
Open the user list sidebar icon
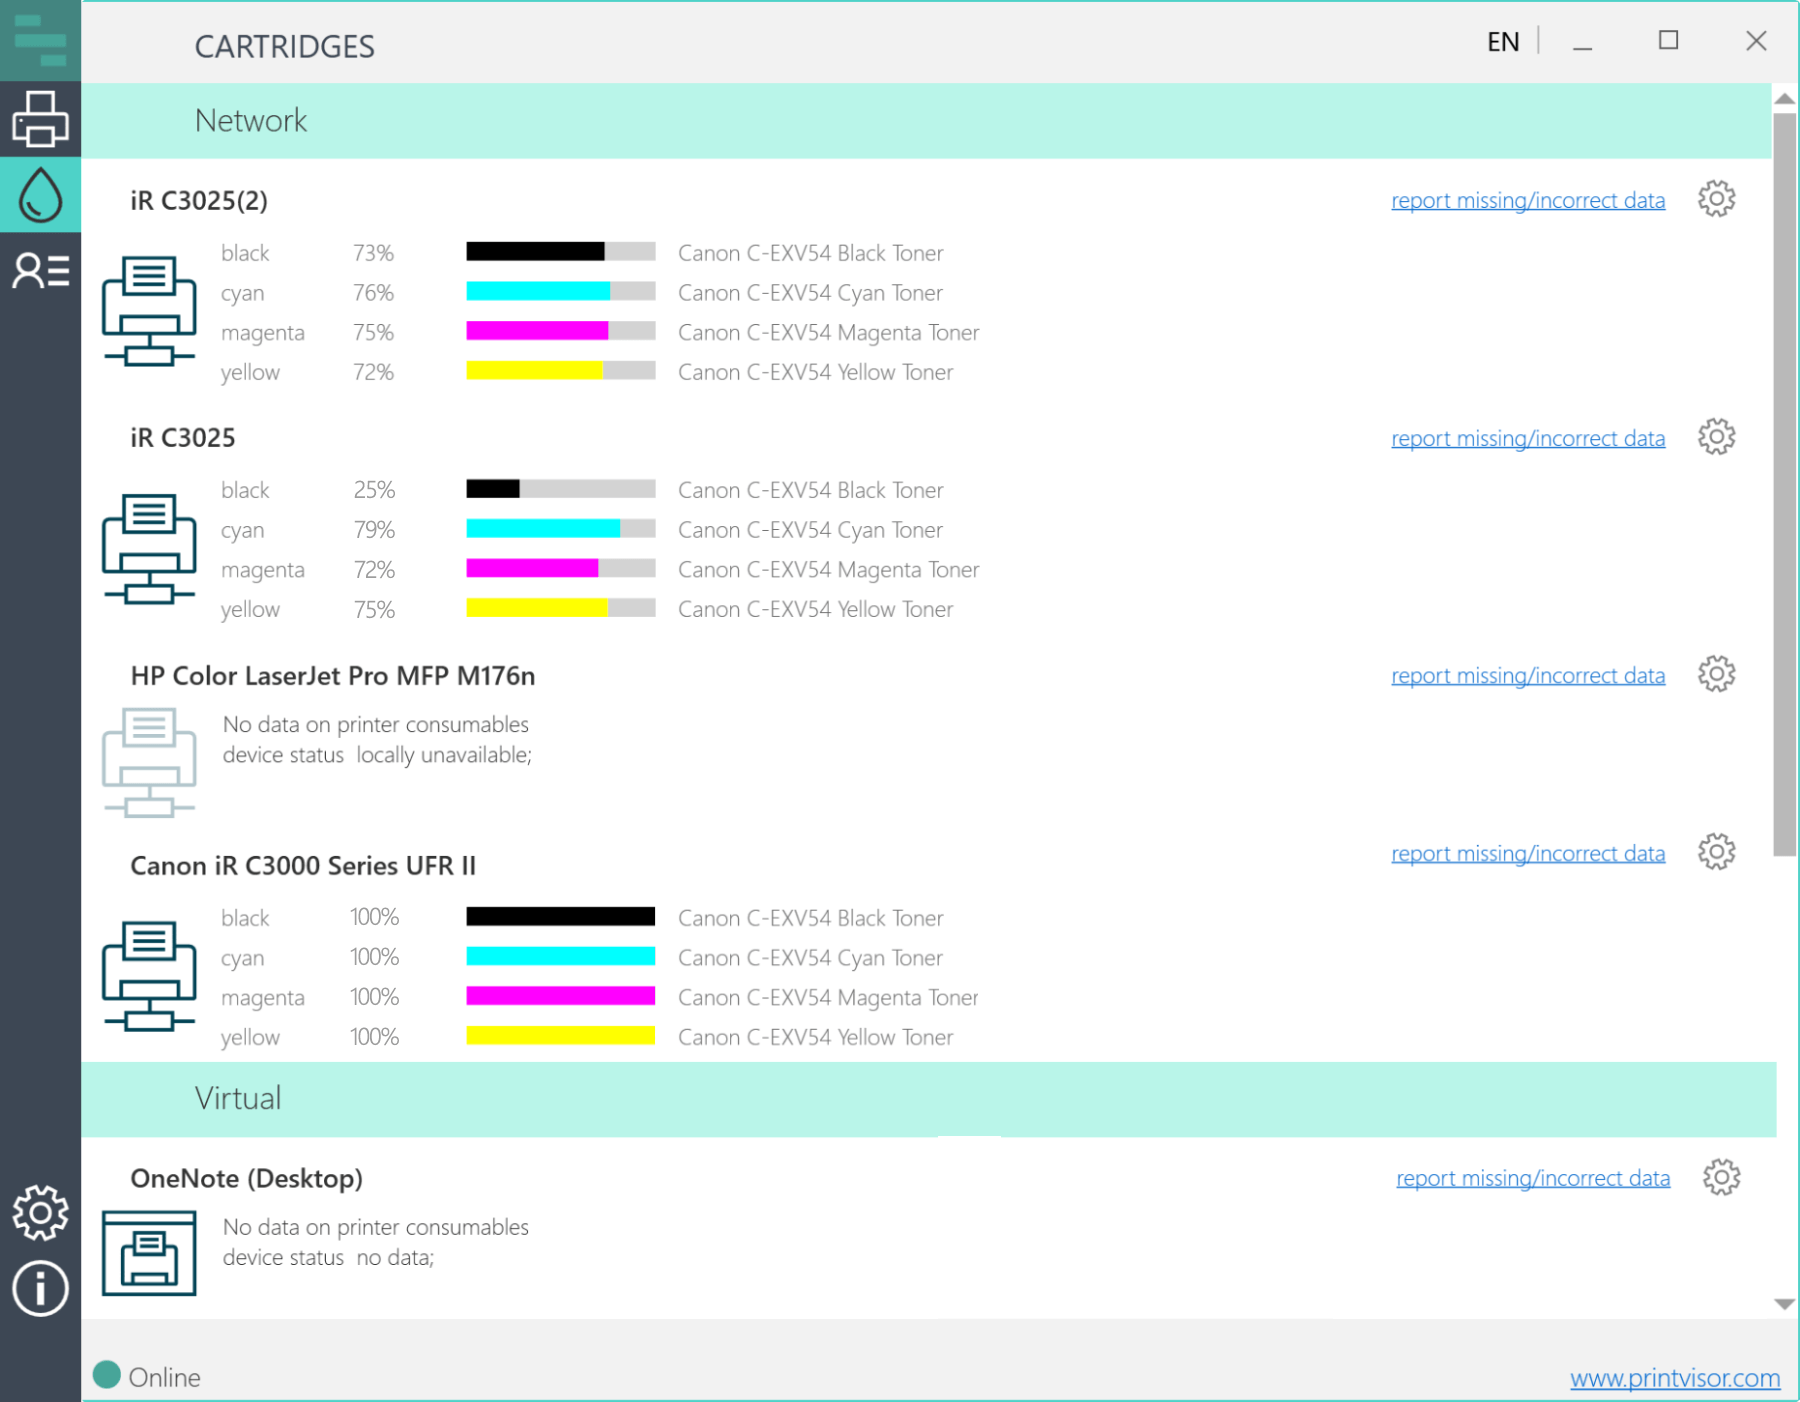[40, 270]
